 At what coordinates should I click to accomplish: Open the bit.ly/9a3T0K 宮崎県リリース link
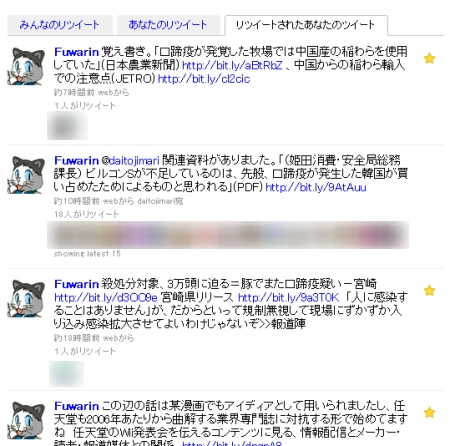tap(288, 297)
